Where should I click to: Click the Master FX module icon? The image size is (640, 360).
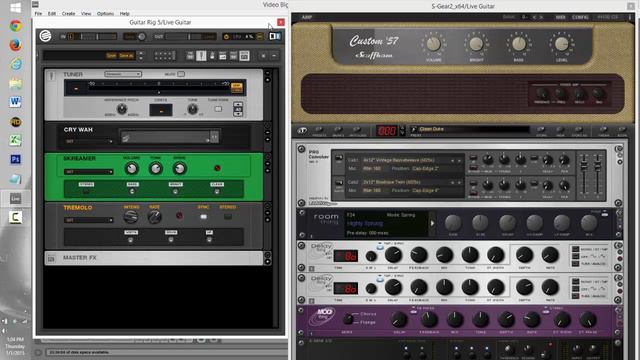[x=51, y=258]
